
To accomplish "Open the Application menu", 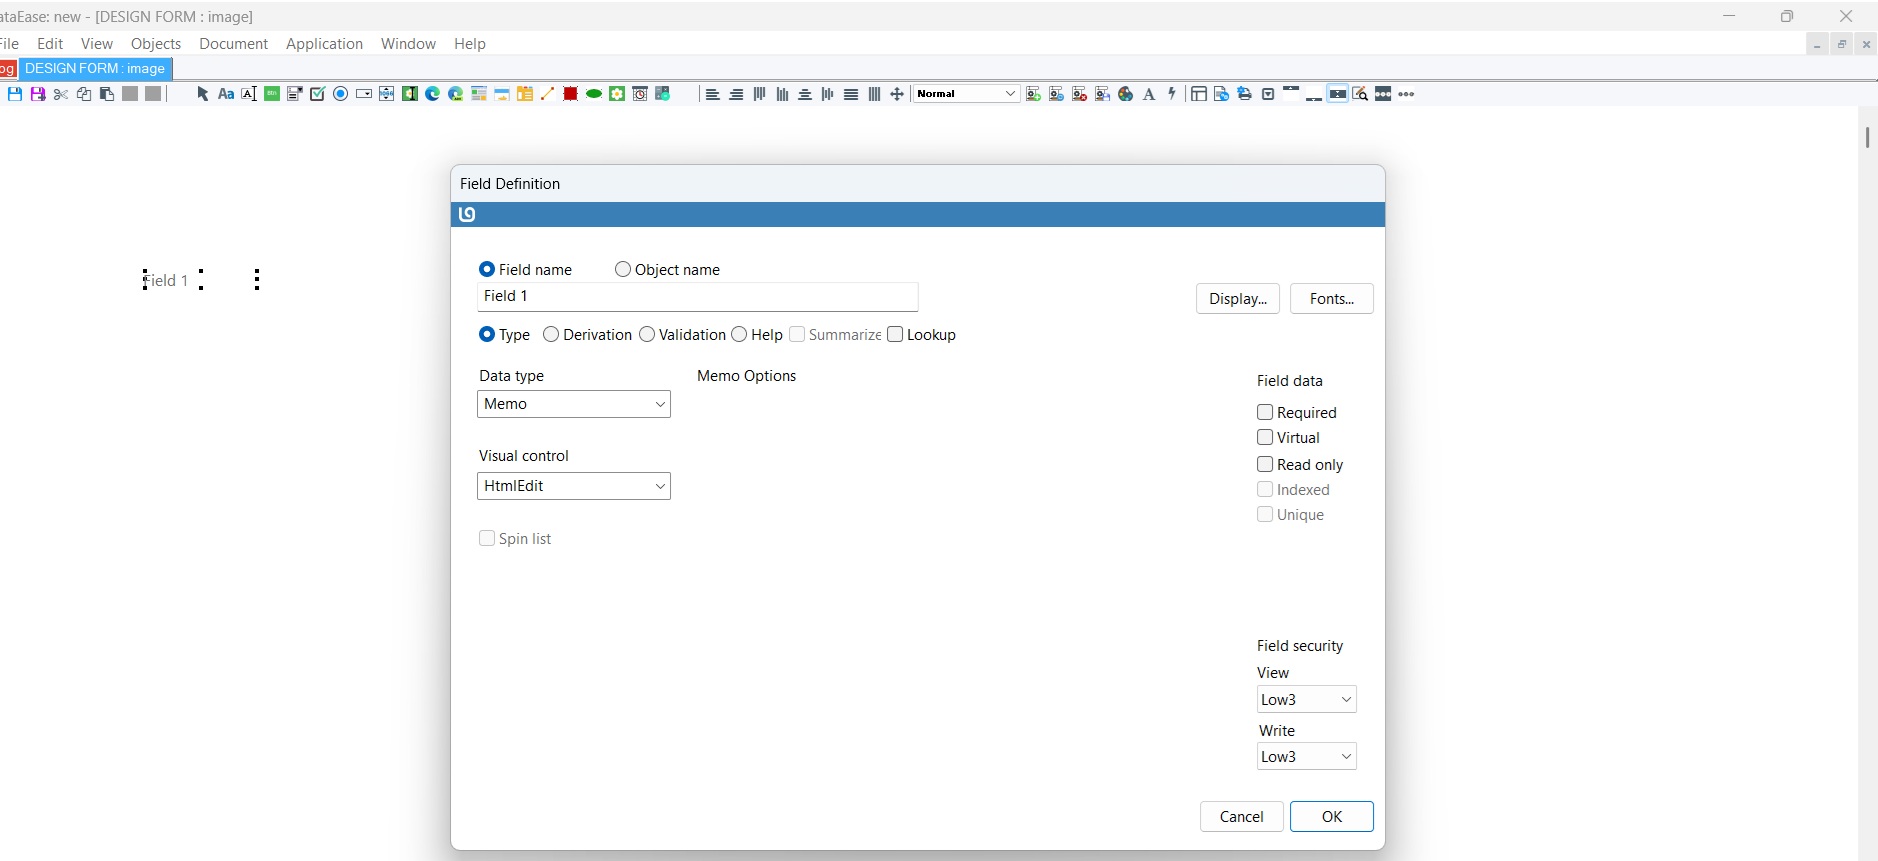I will [324, 44].
